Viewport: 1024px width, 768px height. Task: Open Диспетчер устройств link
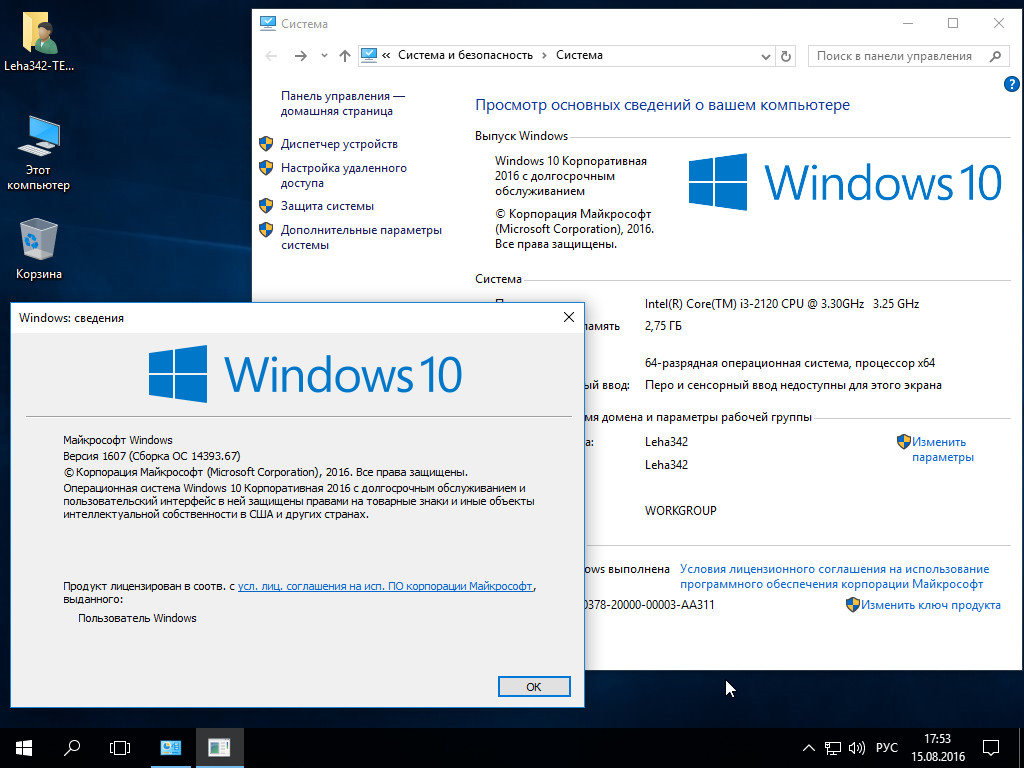(x=339, y=144)
